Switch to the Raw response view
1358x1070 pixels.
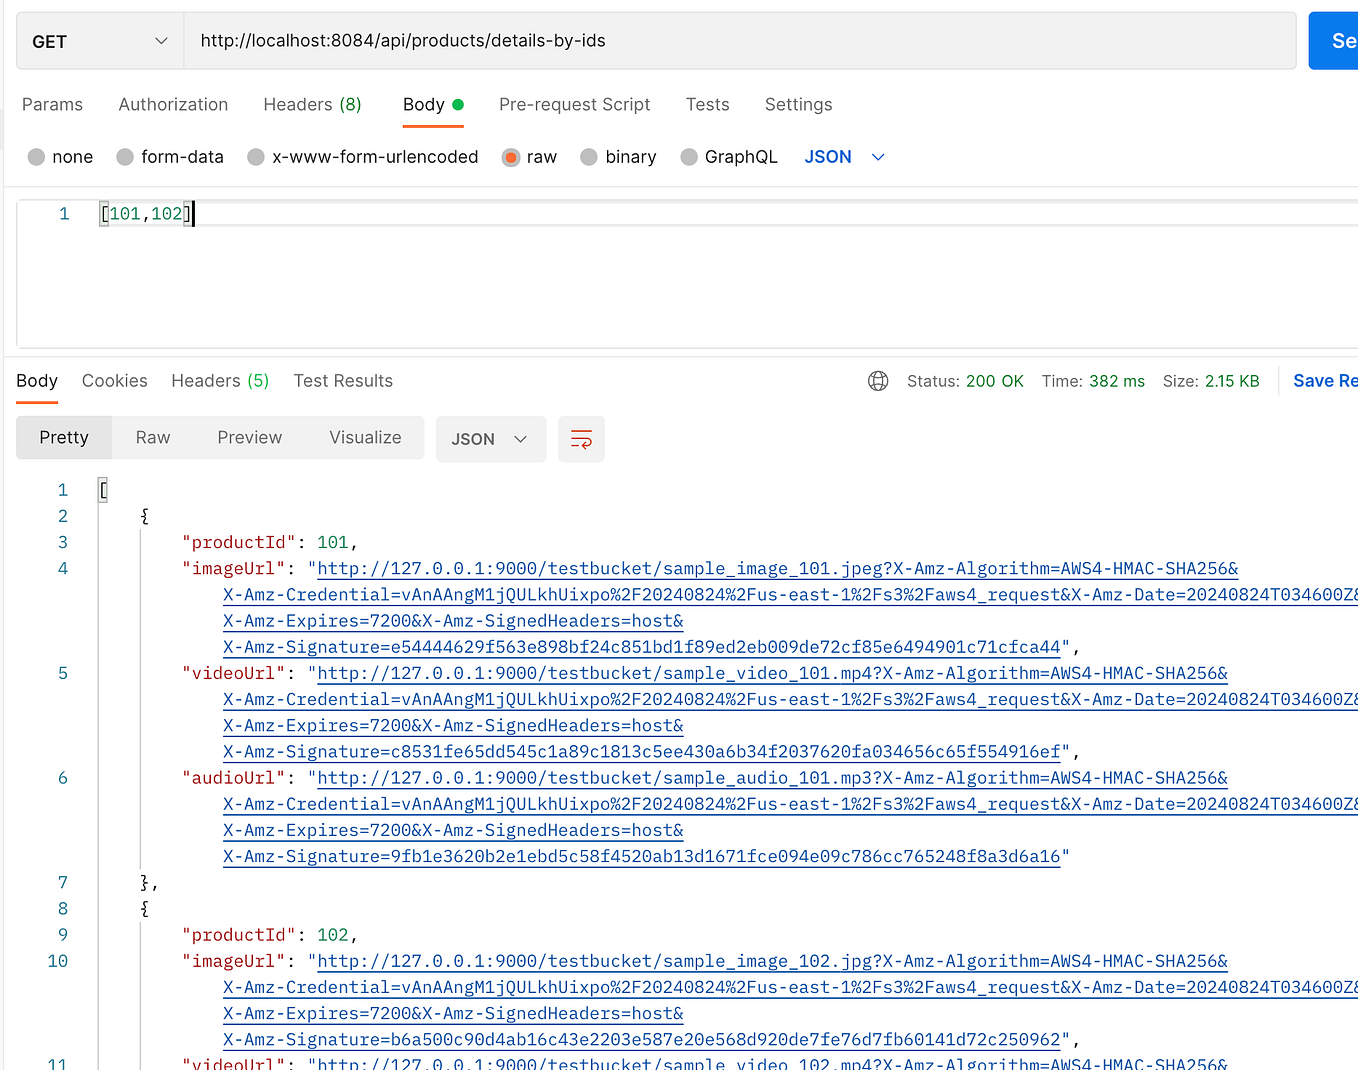click(x=152, y=437)
